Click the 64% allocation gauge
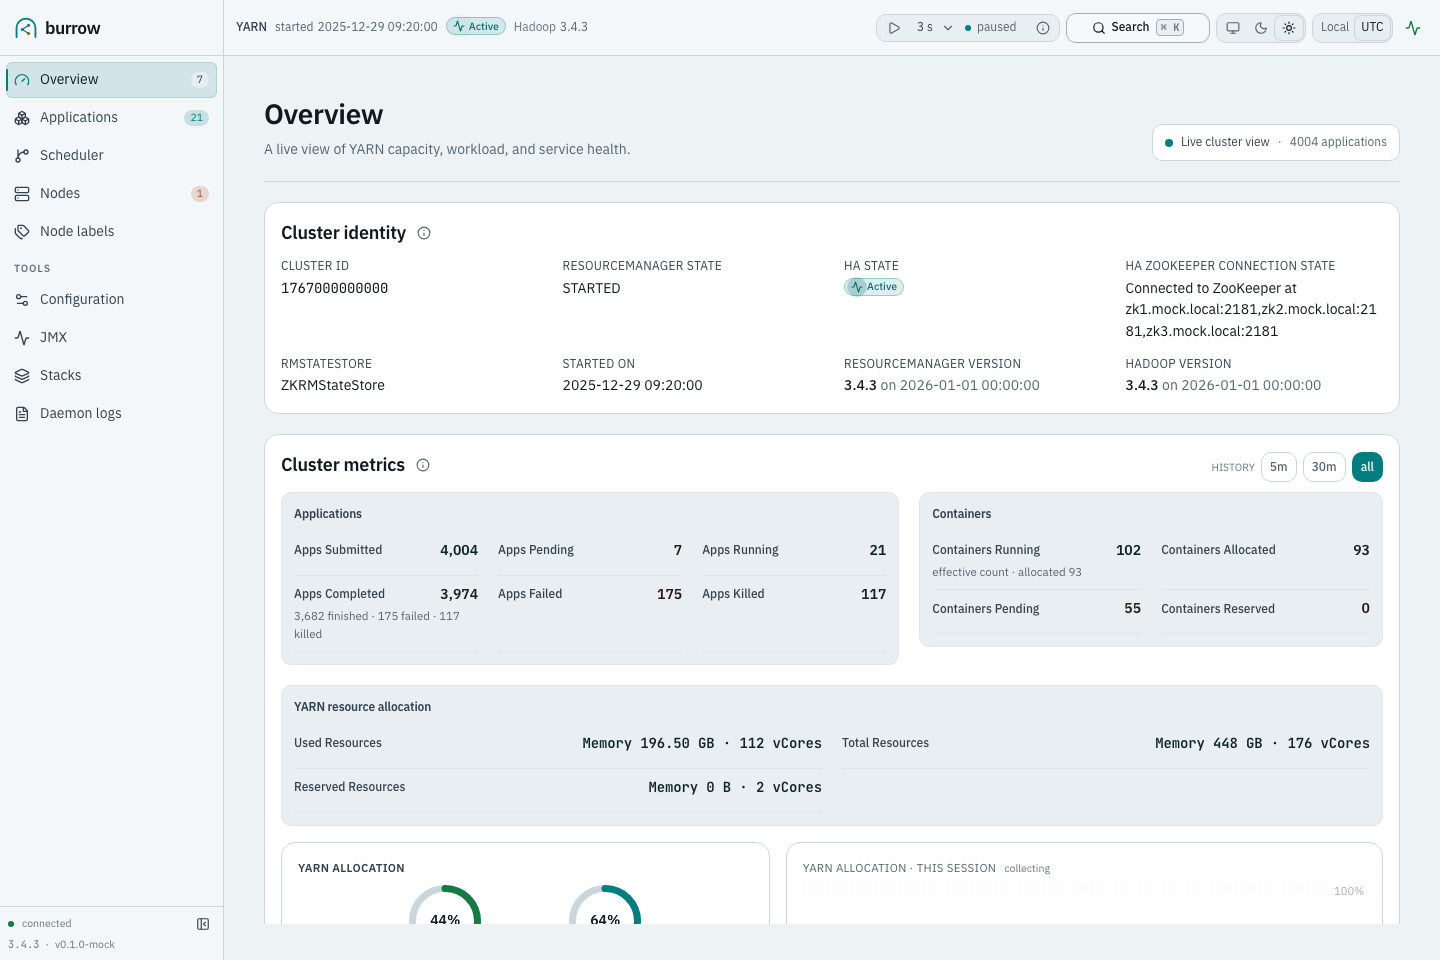The width and height of the screenshot is (1440, 960). [x=605, y=905]
